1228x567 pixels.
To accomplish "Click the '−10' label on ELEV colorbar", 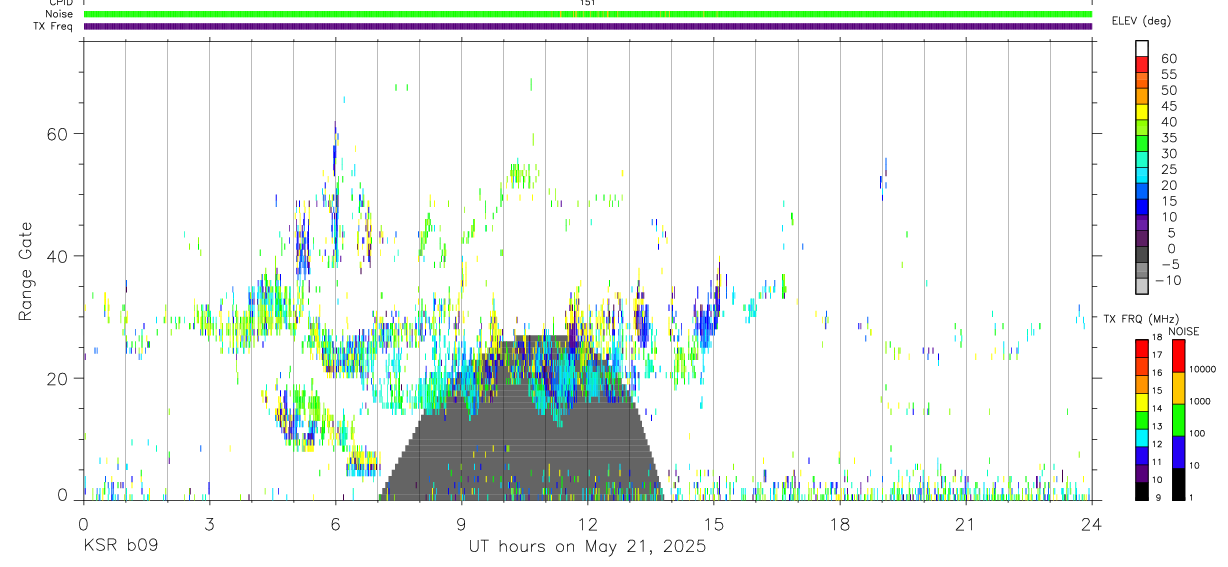I will pos(1167,281).
